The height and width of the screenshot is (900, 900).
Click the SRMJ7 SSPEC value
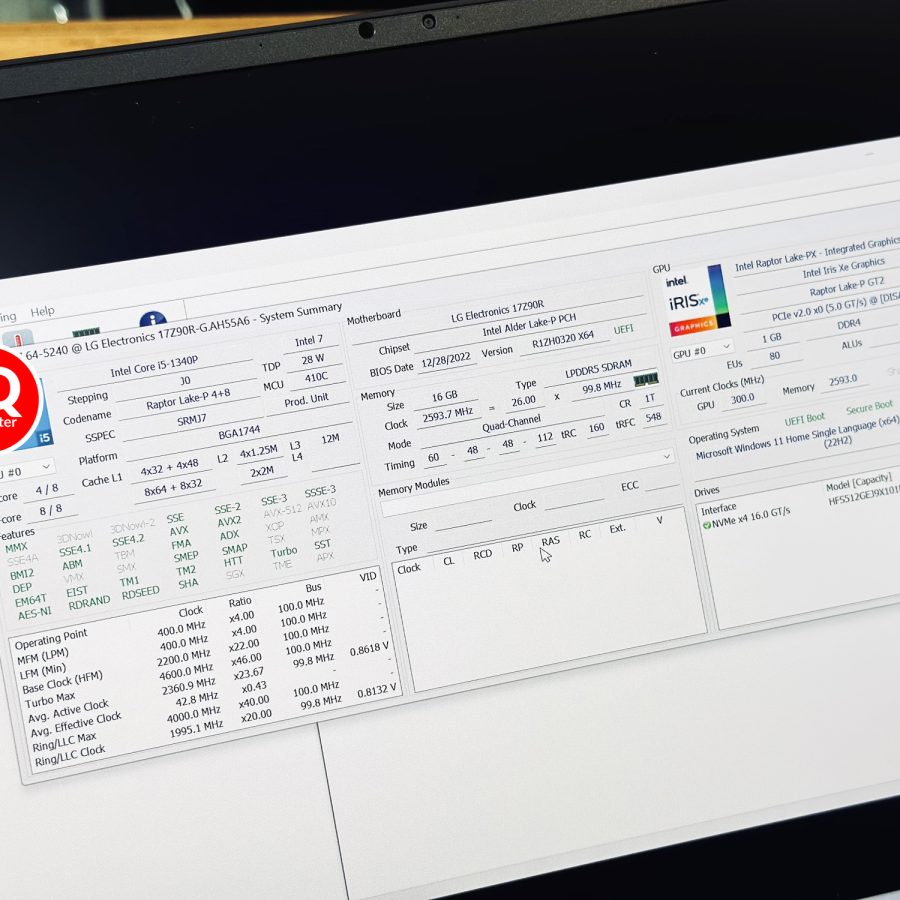click(x=192, y=420)
